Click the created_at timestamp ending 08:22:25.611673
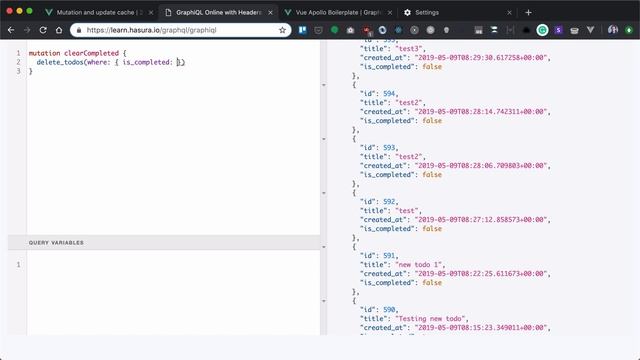Viewport: 640px width, 360px height. tap(481, 273)
